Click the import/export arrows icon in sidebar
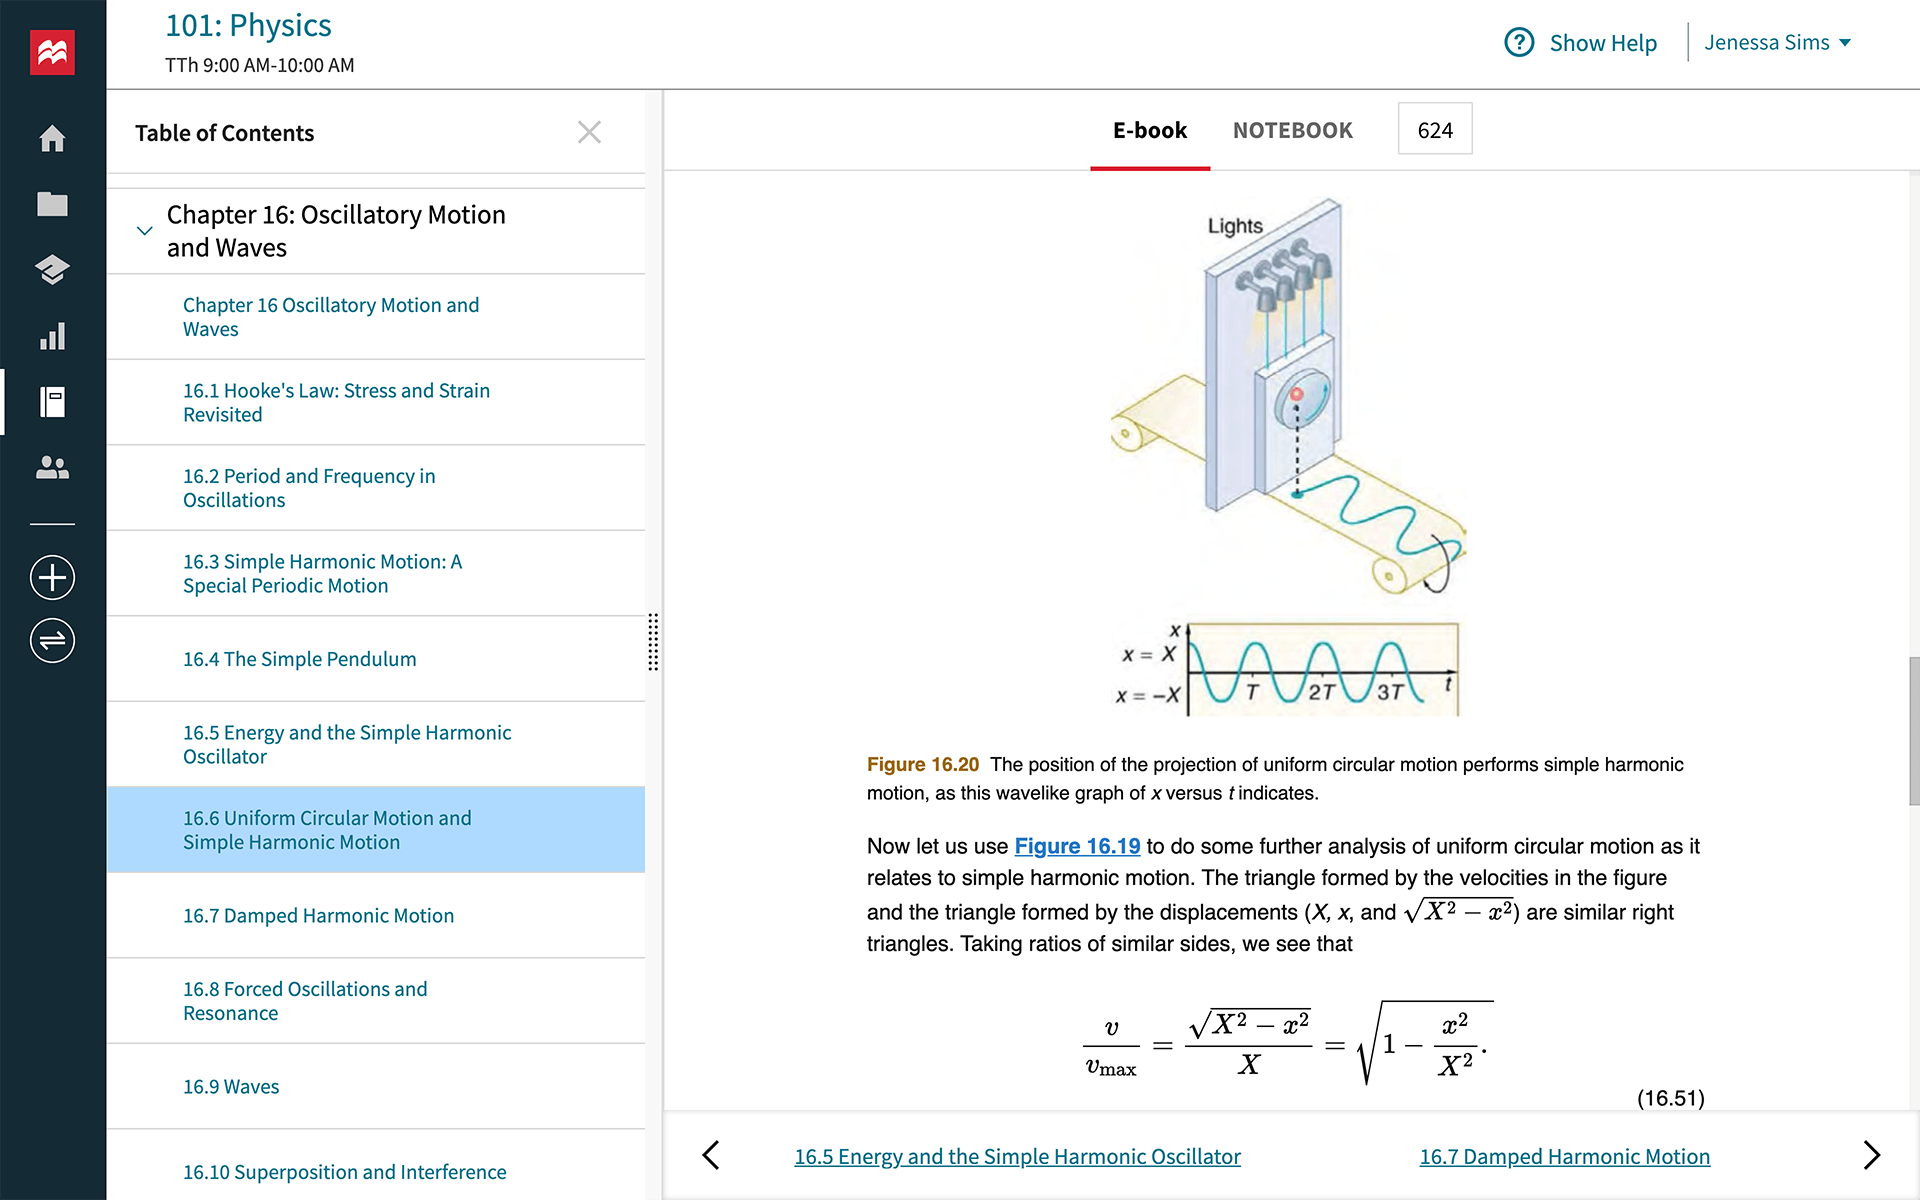The width and height of the screenshot is (1920, 1200). pyautogui.click(x=53, y=640)
